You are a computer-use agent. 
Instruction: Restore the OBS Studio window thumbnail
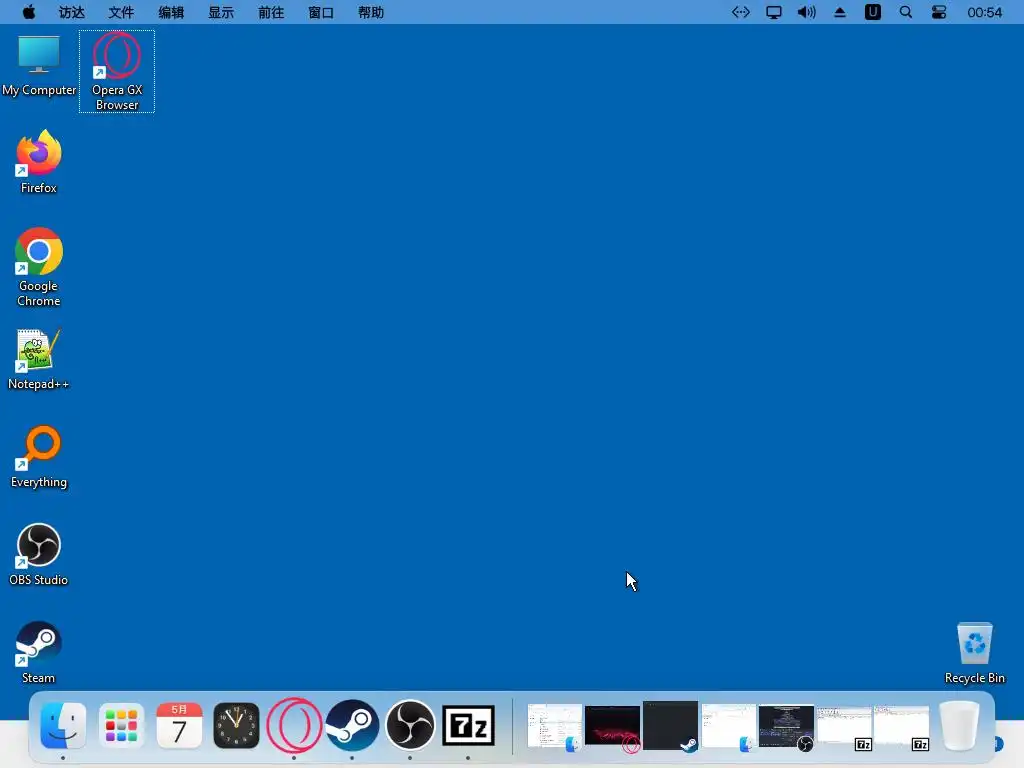[x=786, y=727]
